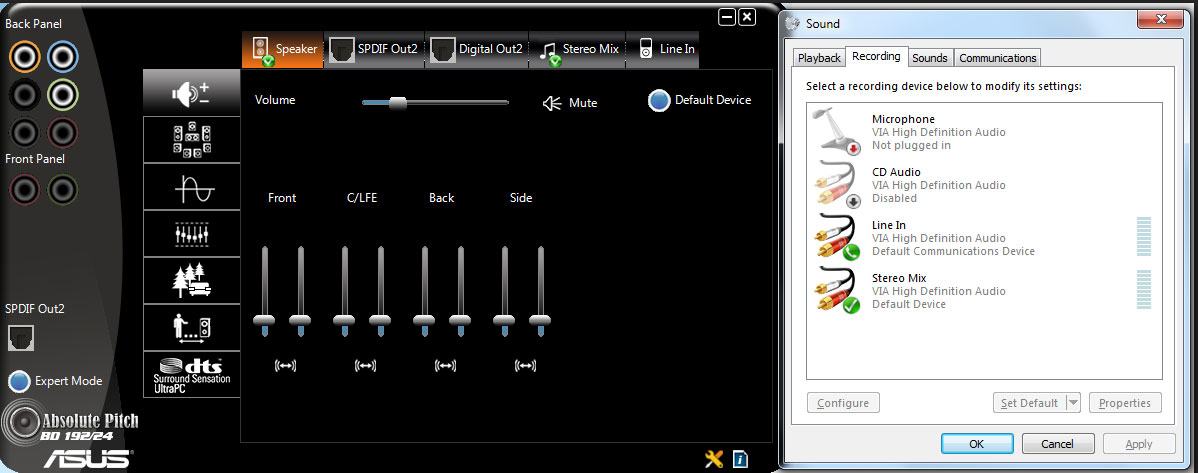The width and height of the screenshot is (1198, 473).
Task: Toggle Expert Mode button
Action: 55,381
